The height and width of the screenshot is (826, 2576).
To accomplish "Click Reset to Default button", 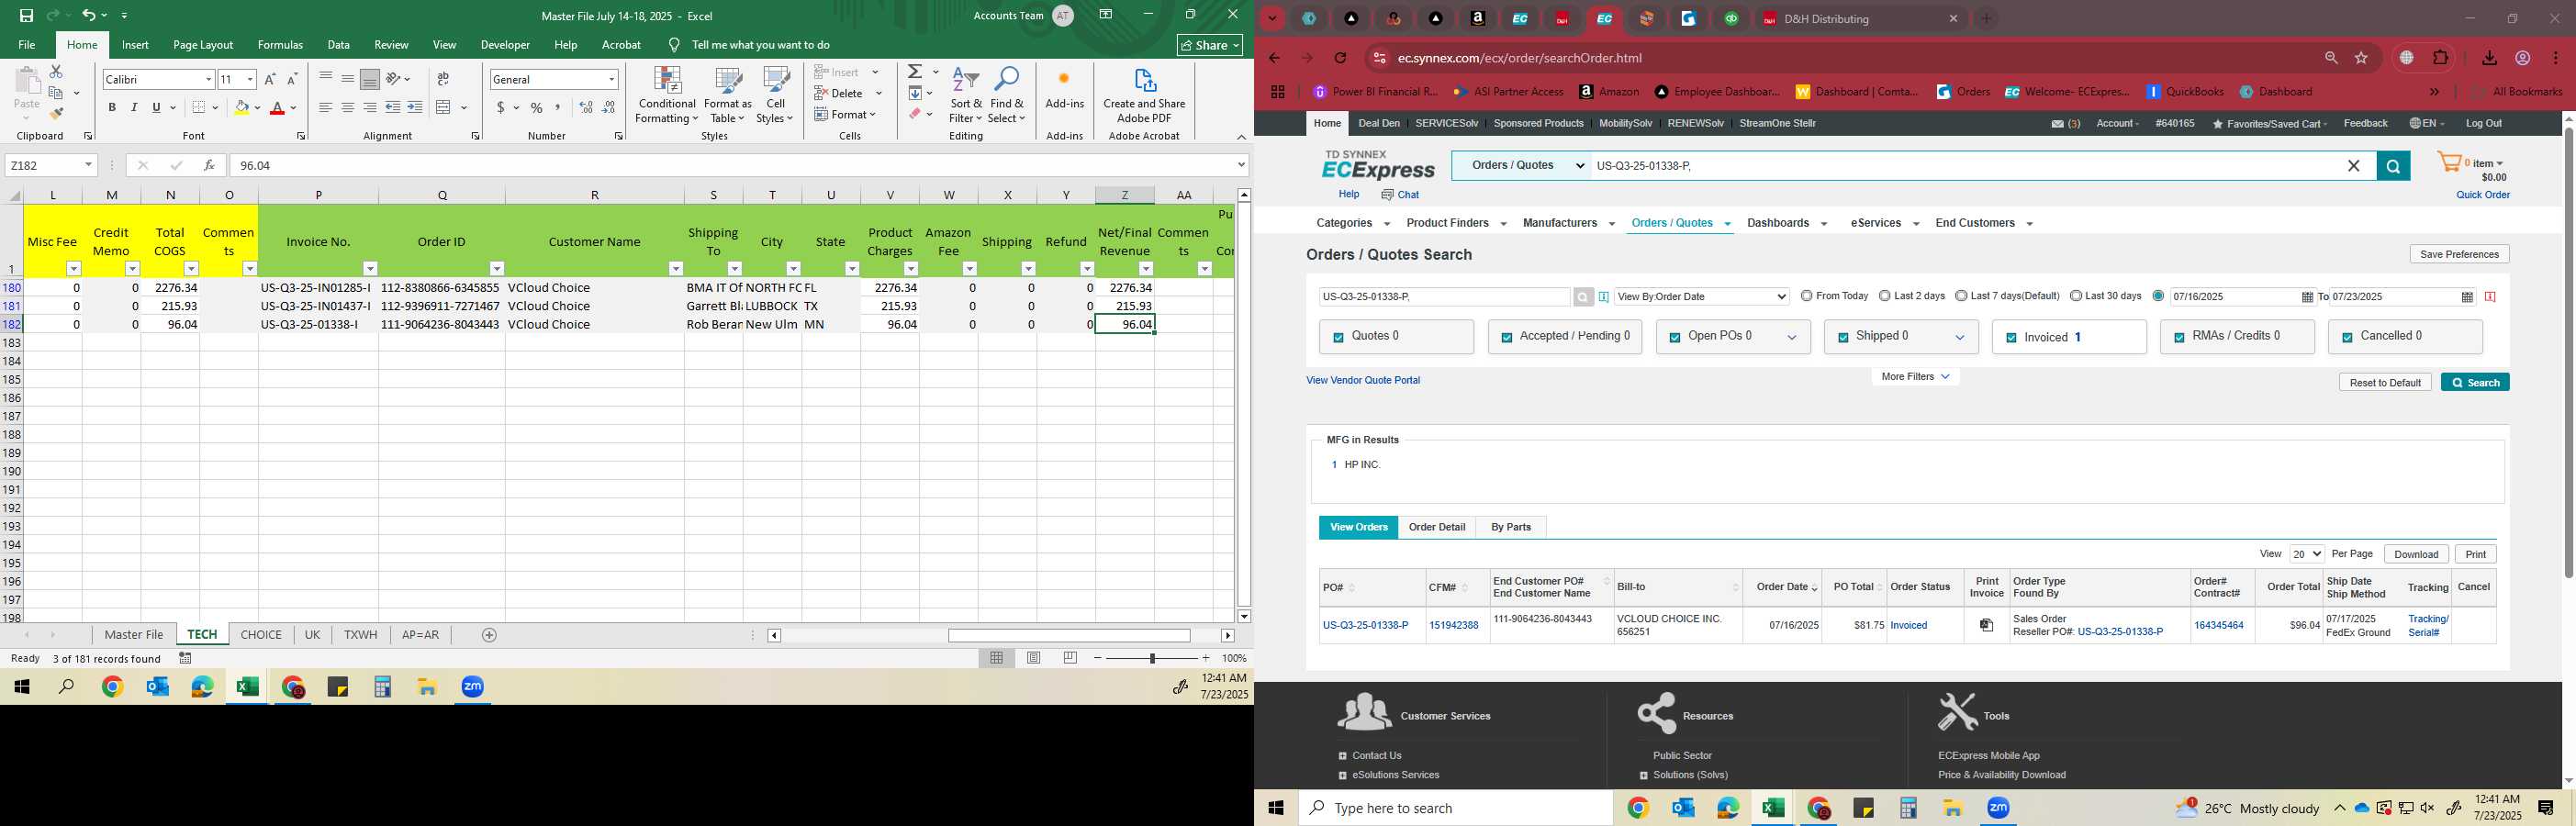I will [2385, 382].
